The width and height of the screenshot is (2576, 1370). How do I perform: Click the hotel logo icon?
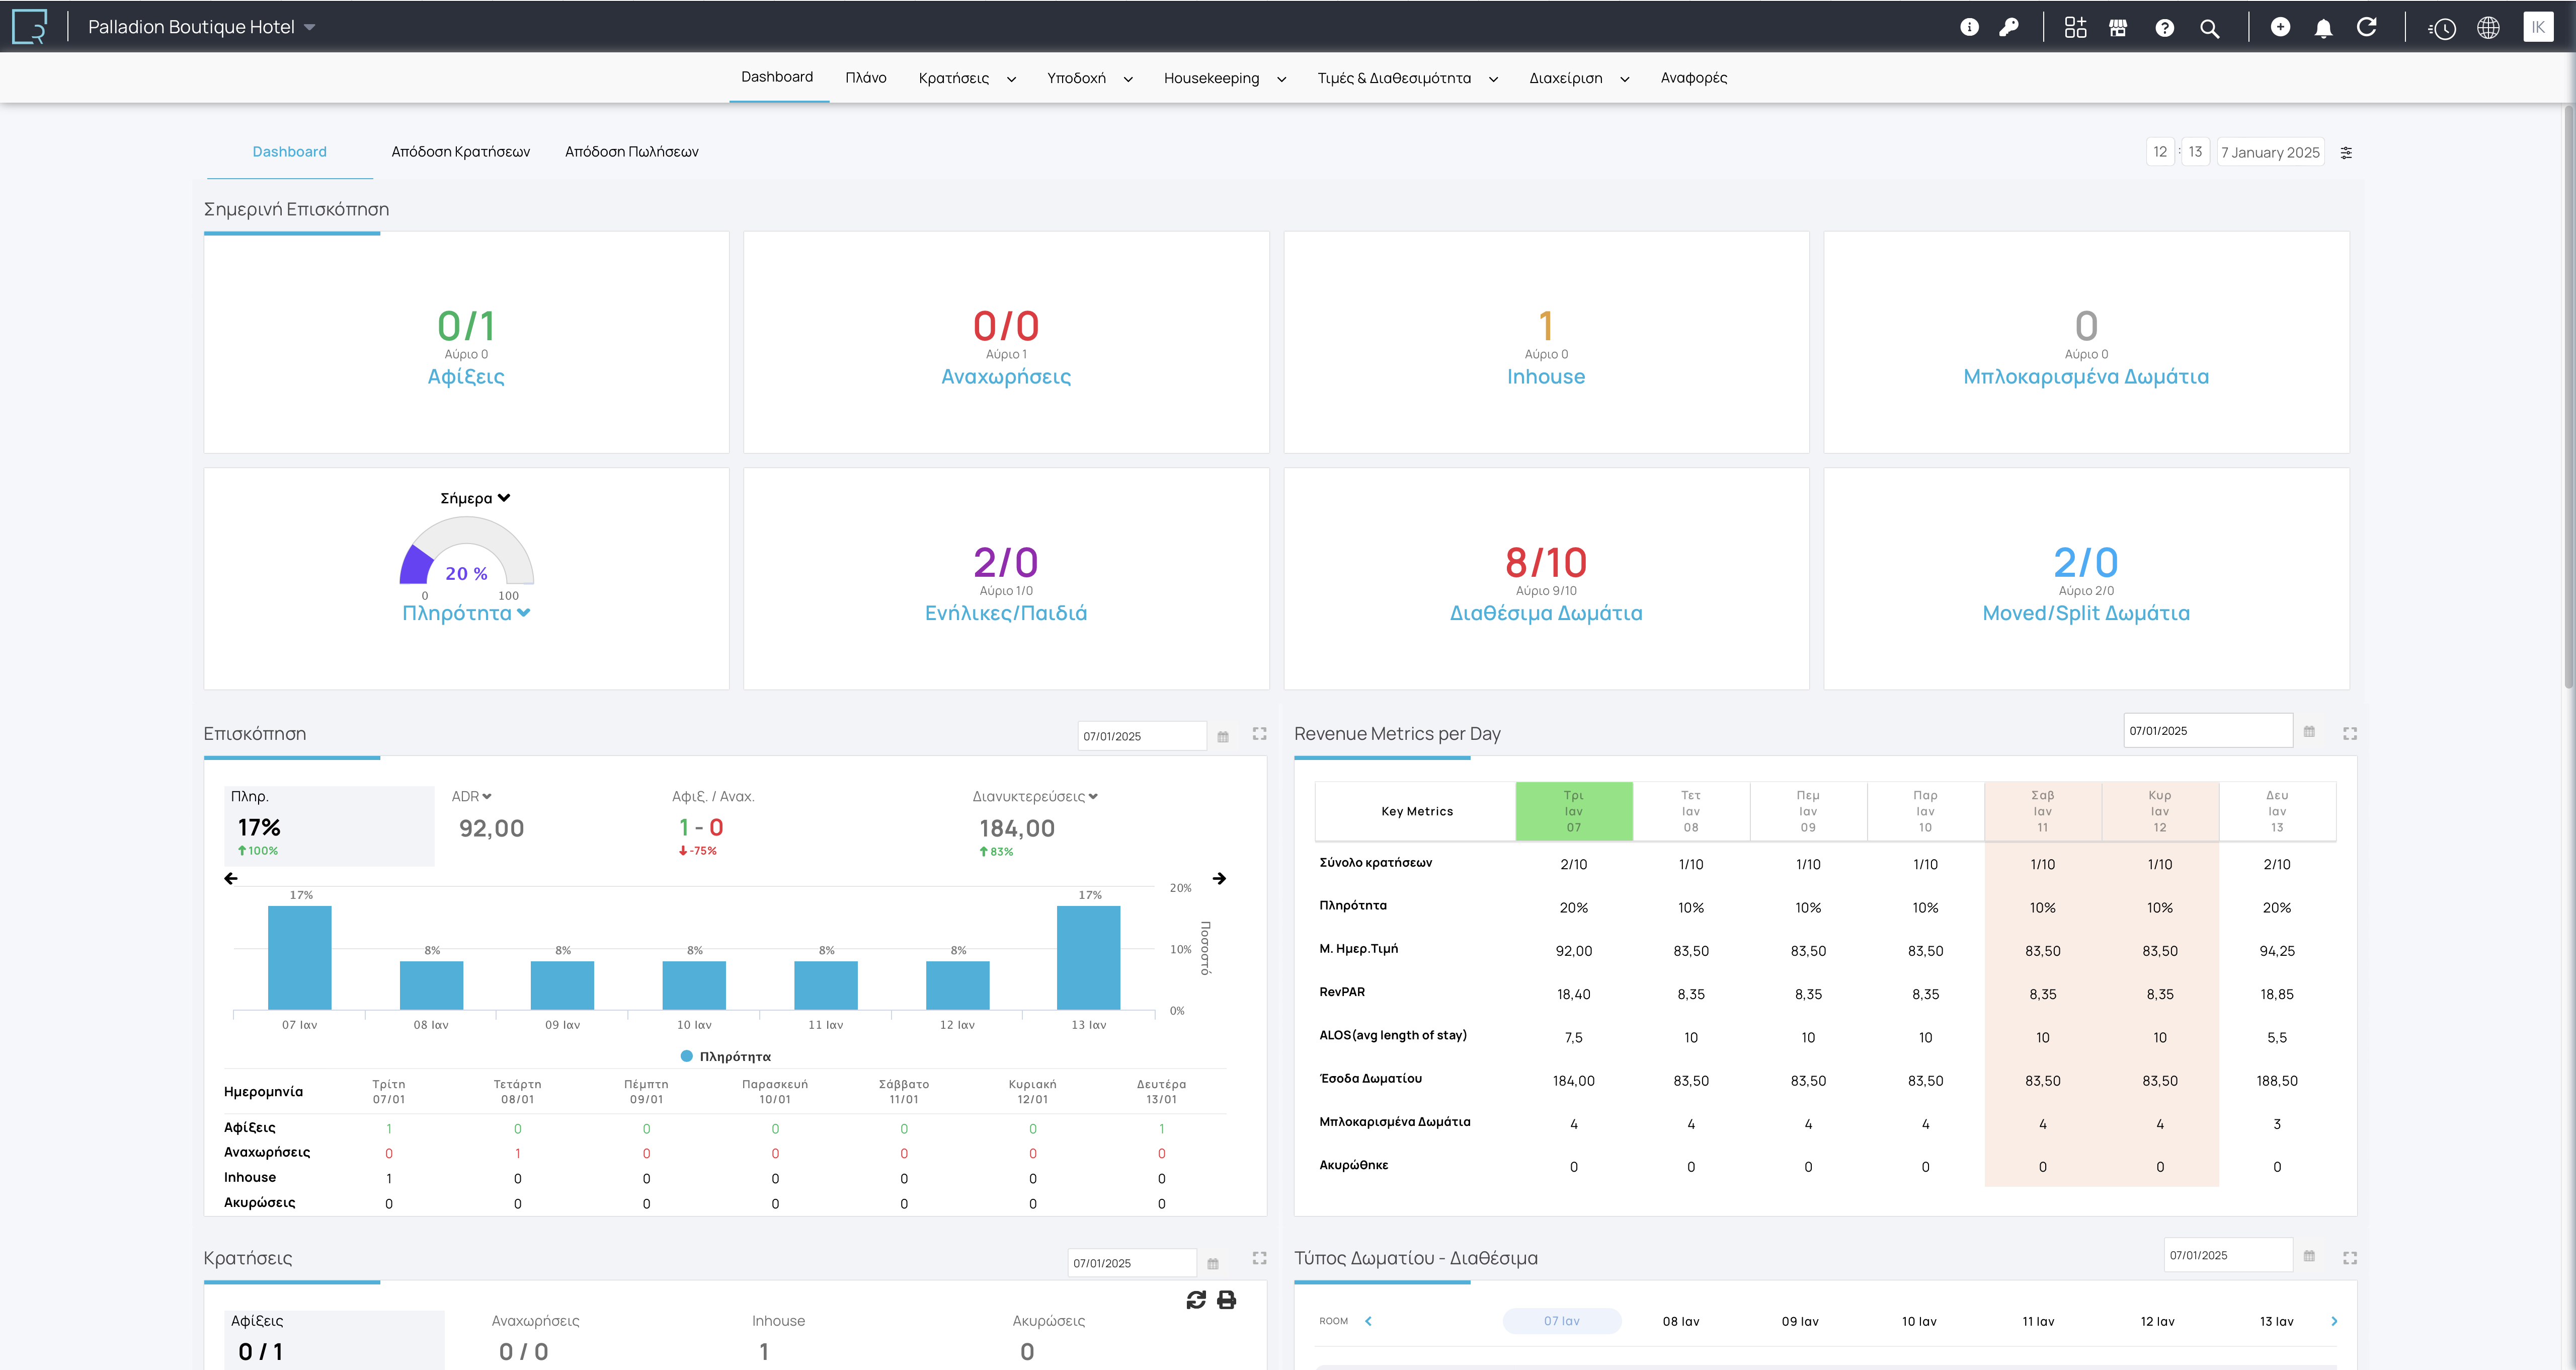tap(30, 27)
